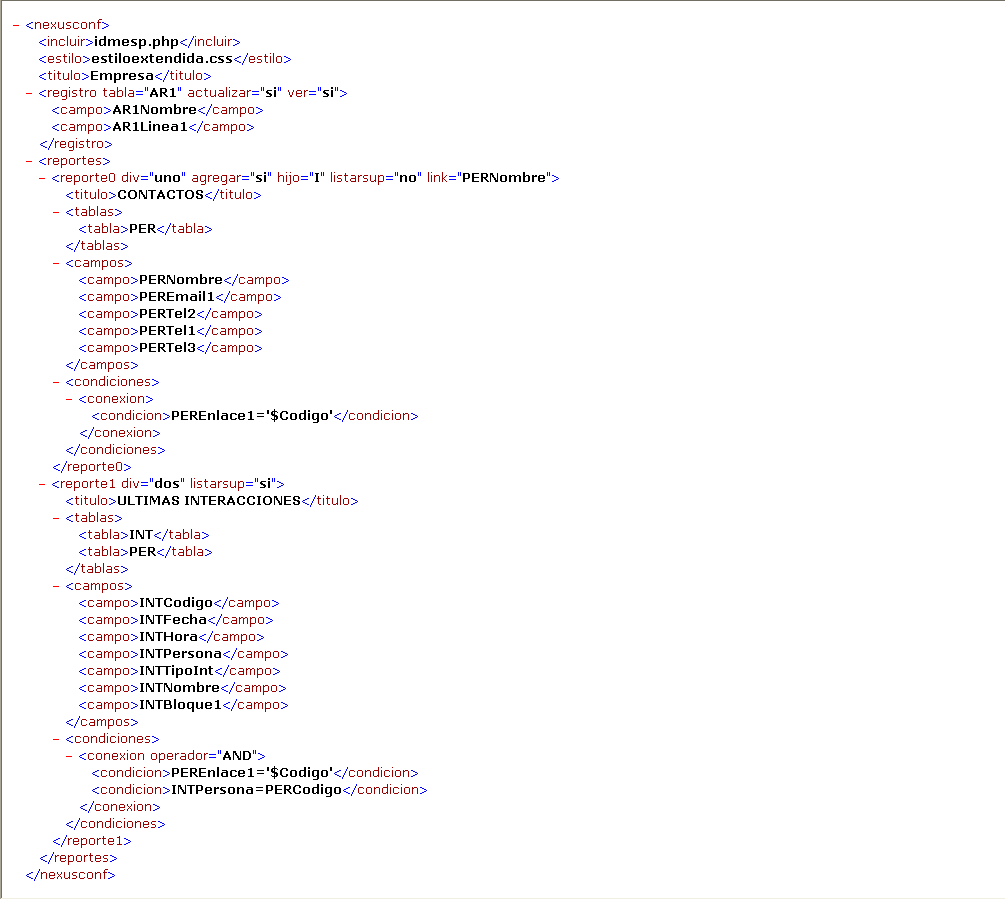Collapse the reportes node
Screen dimensions: 1005x899
click(x=29, y=160)
